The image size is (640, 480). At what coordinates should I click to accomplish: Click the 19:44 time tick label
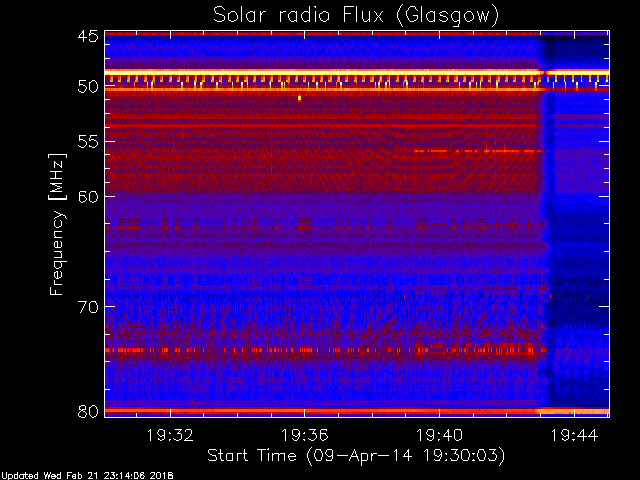574,435
